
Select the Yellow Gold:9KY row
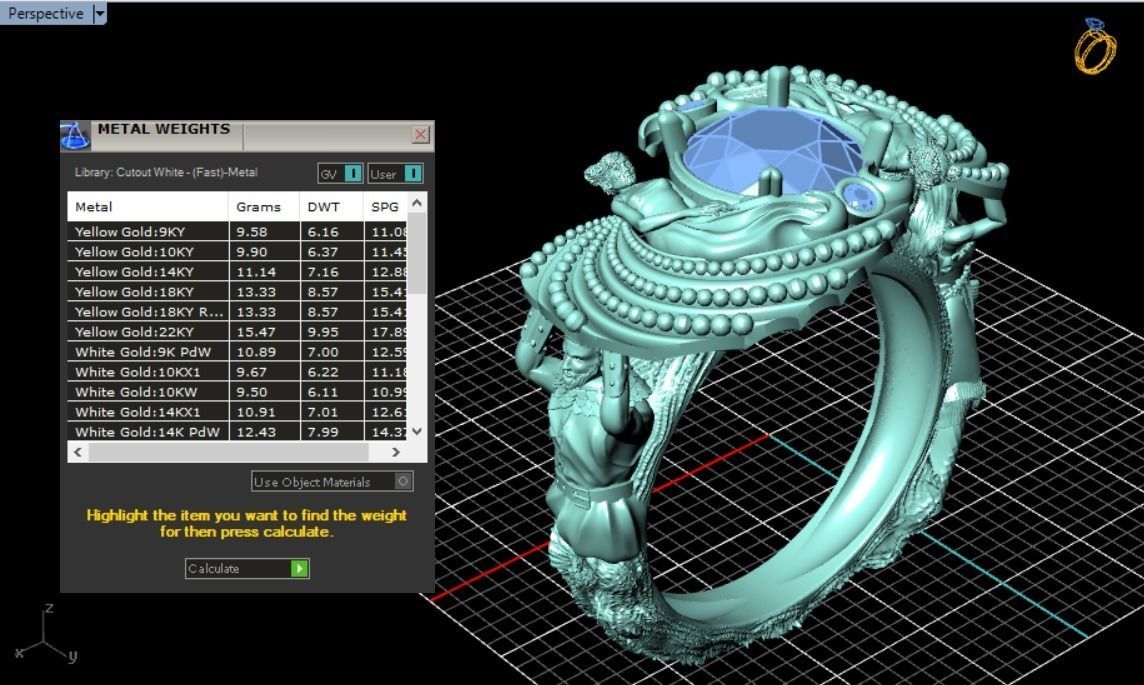tap(237, 231)
